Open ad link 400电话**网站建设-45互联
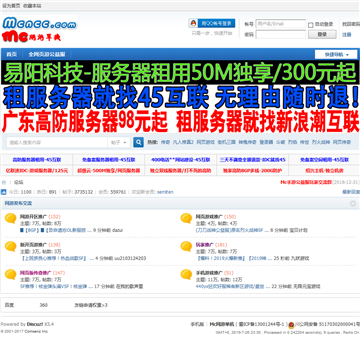The height and width of the screenshot is (360, 360). pyautogui.click(x=180, y=160)
